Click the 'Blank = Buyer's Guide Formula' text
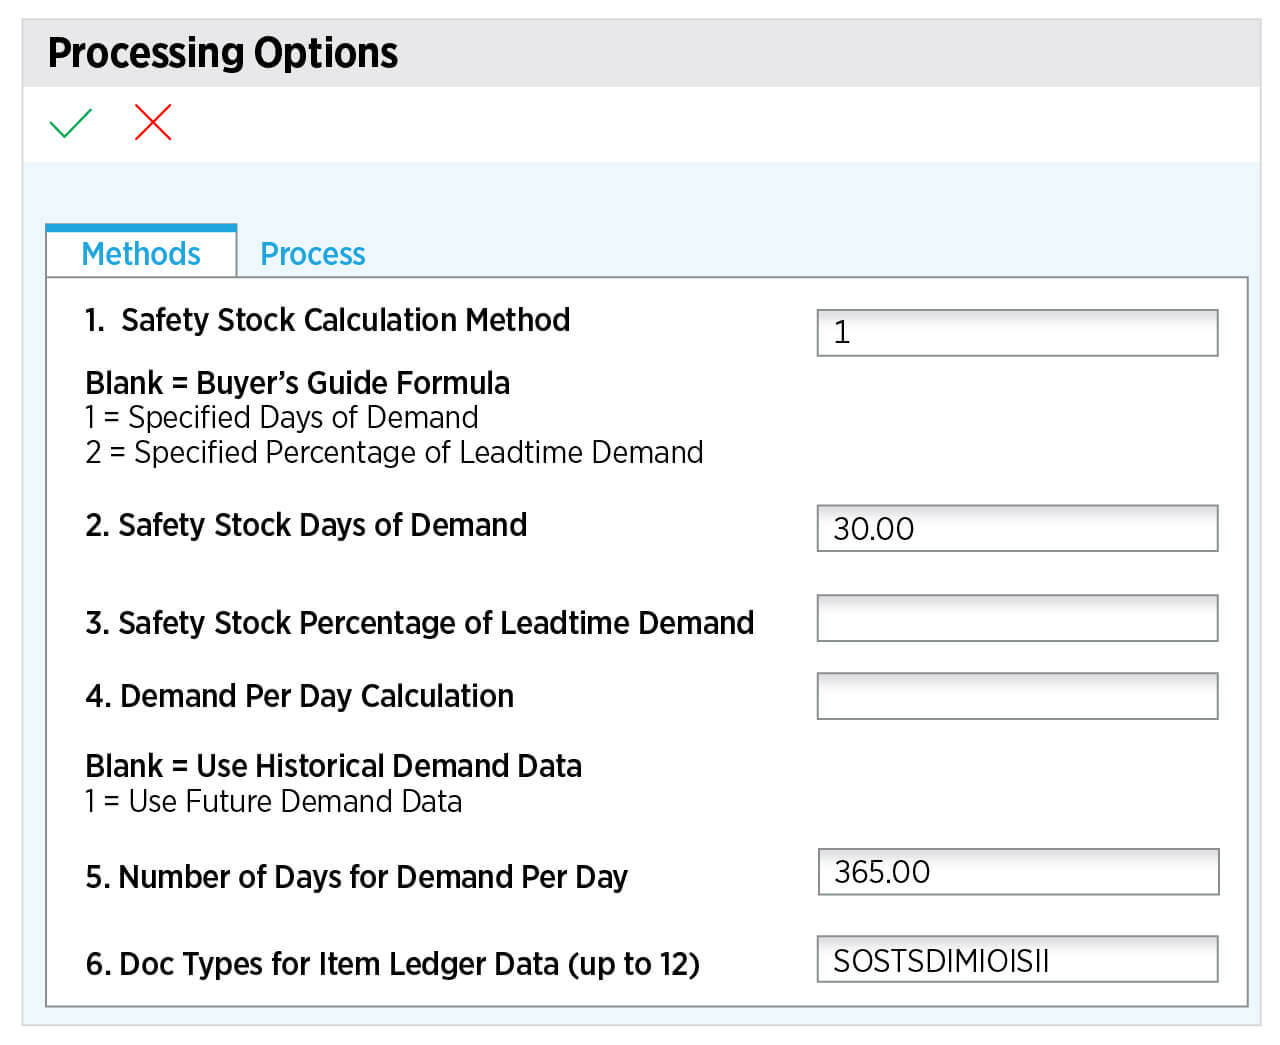Screen dimensions: 1280x1045 pos(297,383)
